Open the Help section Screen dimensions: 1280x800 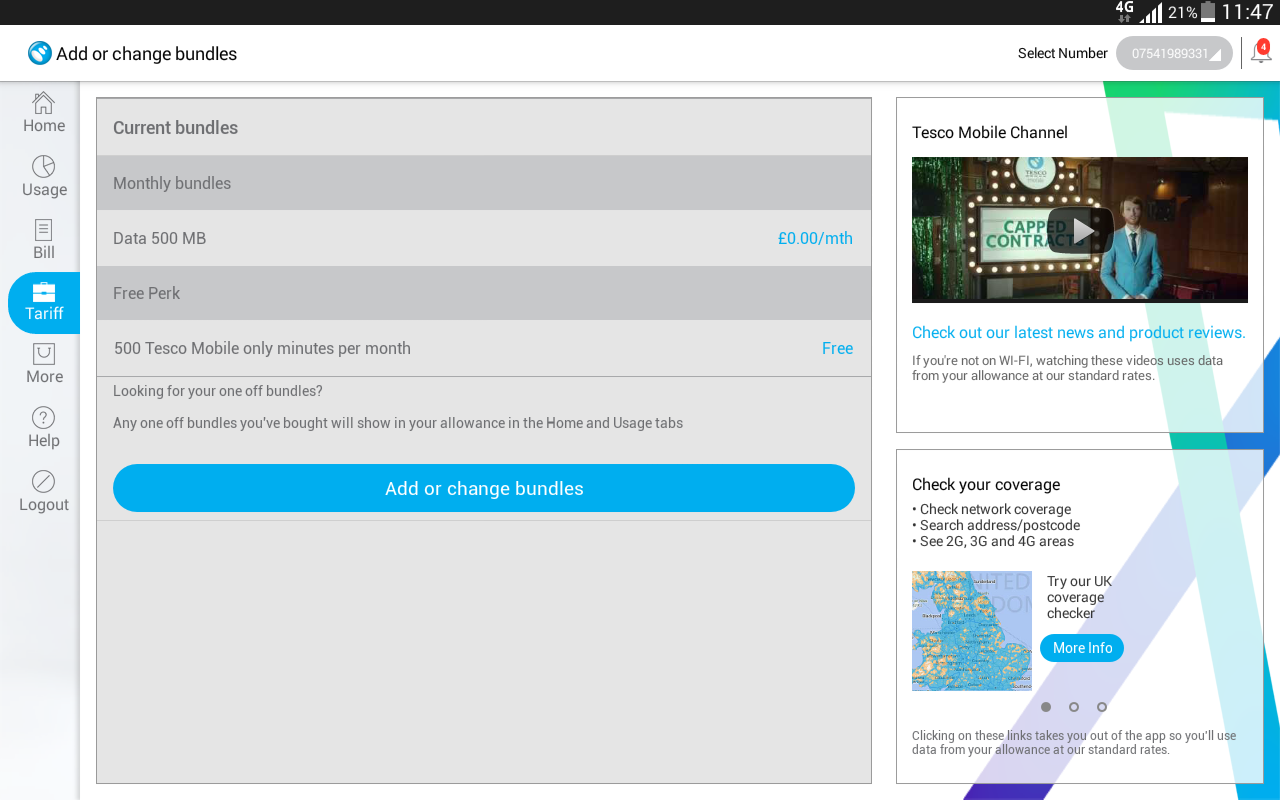click(43, 427)
